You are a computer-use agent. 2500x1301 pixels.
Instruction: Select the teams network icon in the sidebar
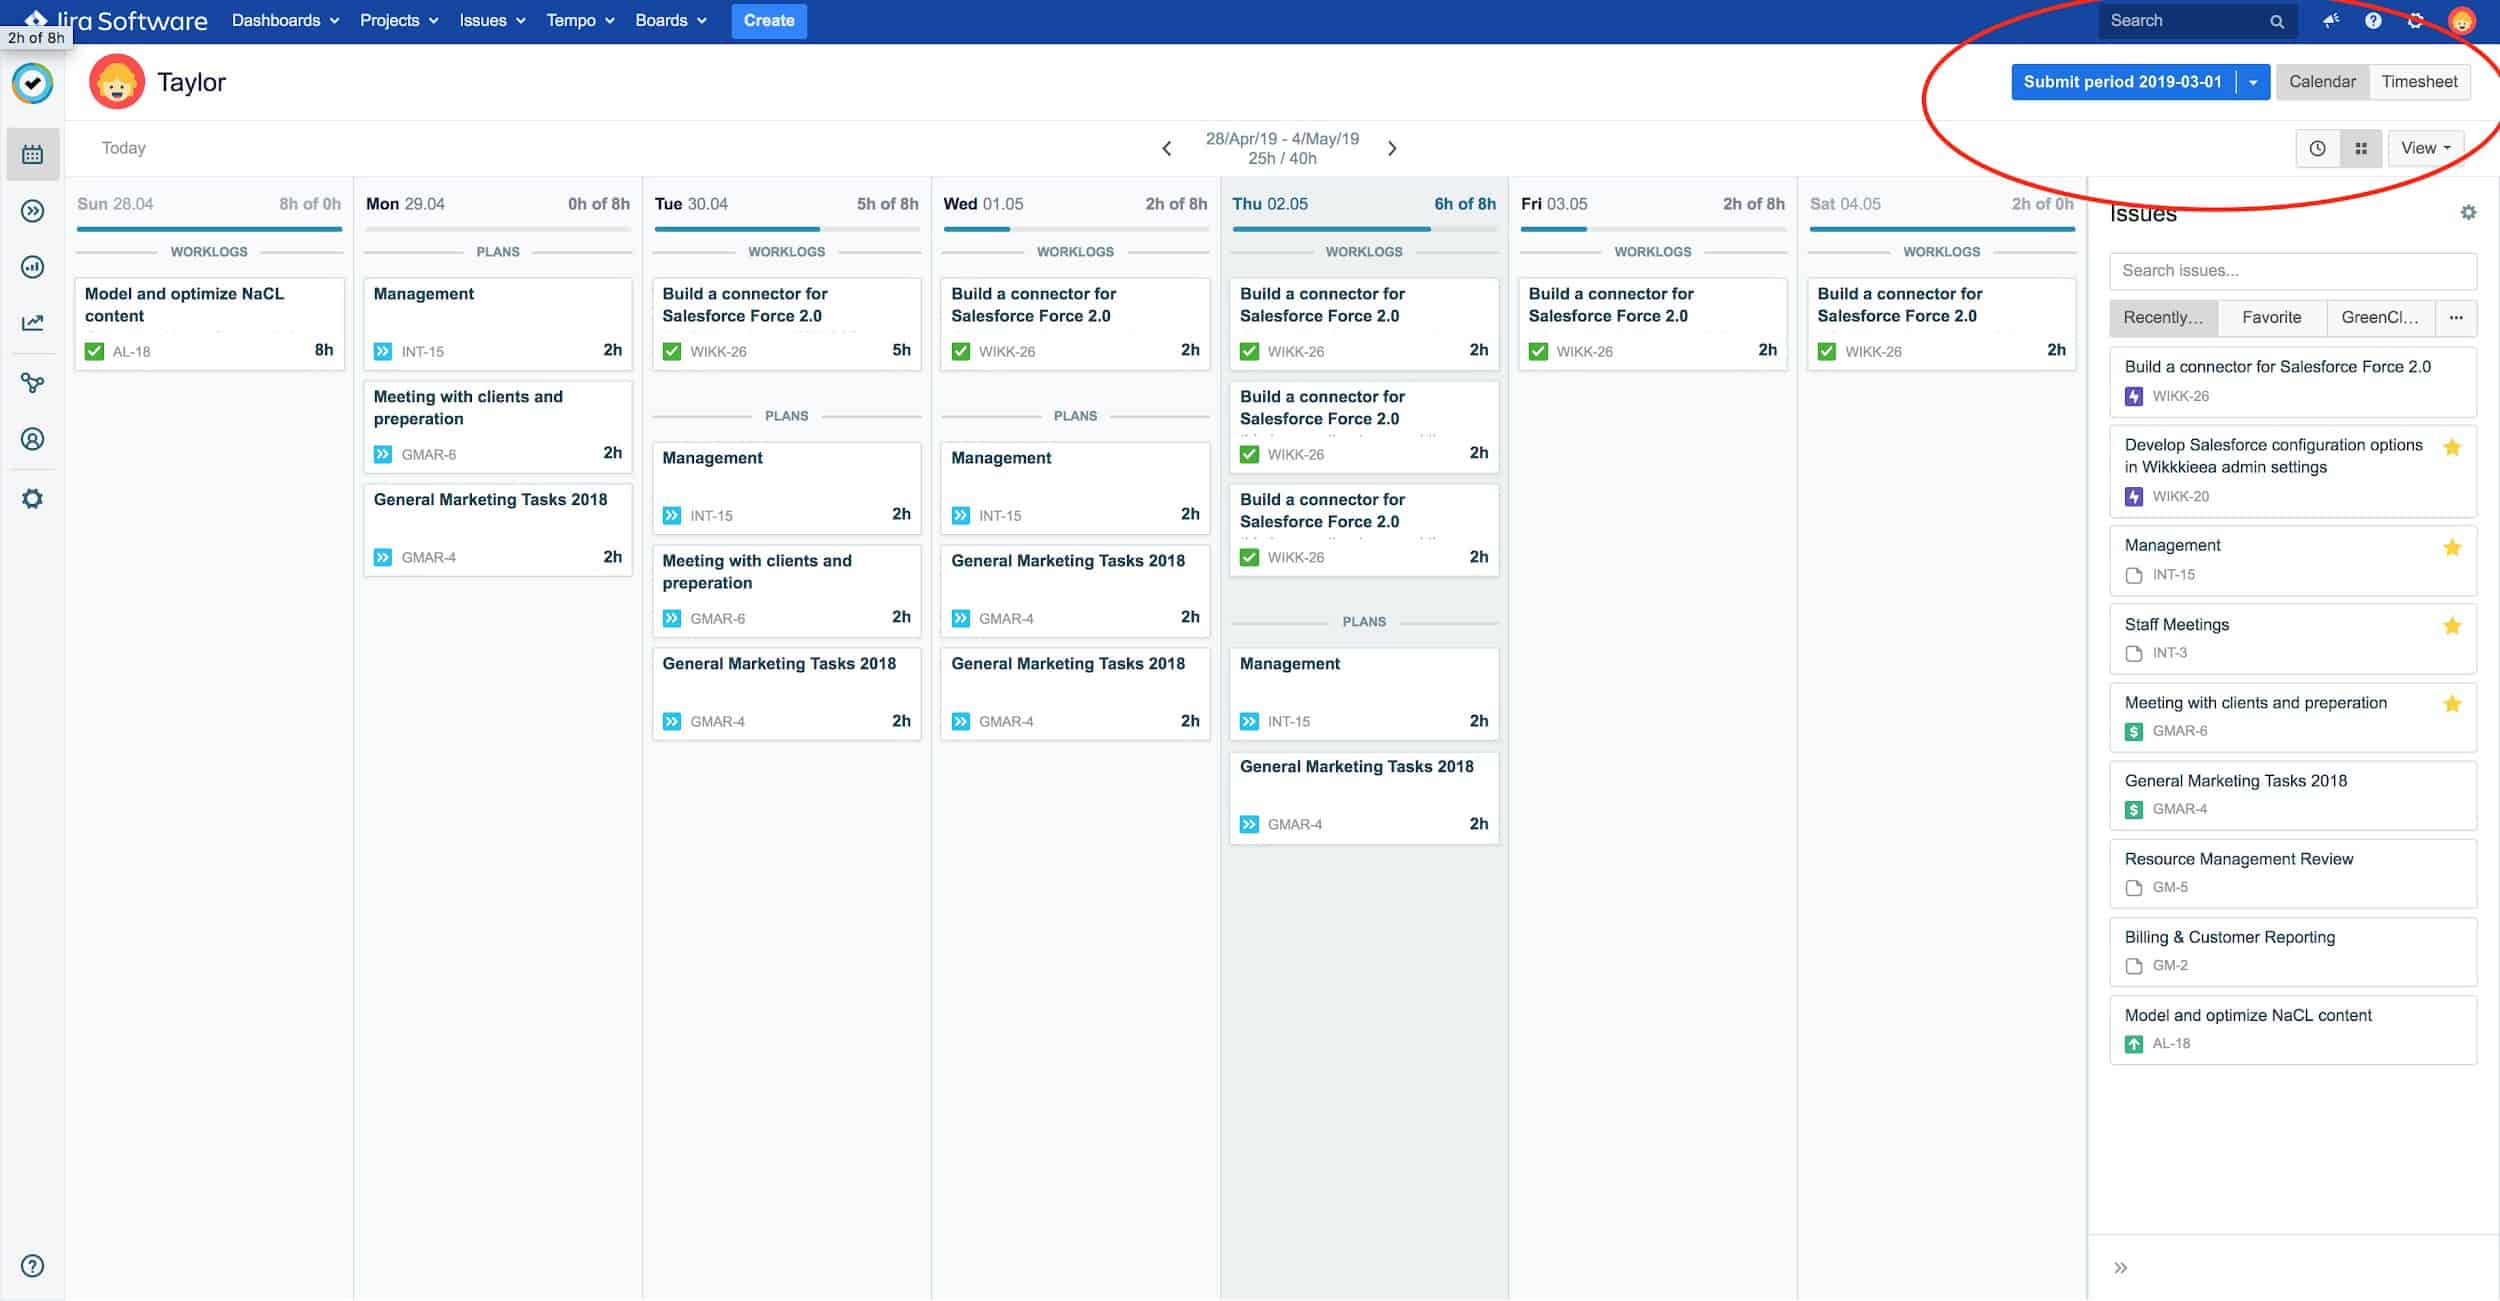tap(32, 382)
